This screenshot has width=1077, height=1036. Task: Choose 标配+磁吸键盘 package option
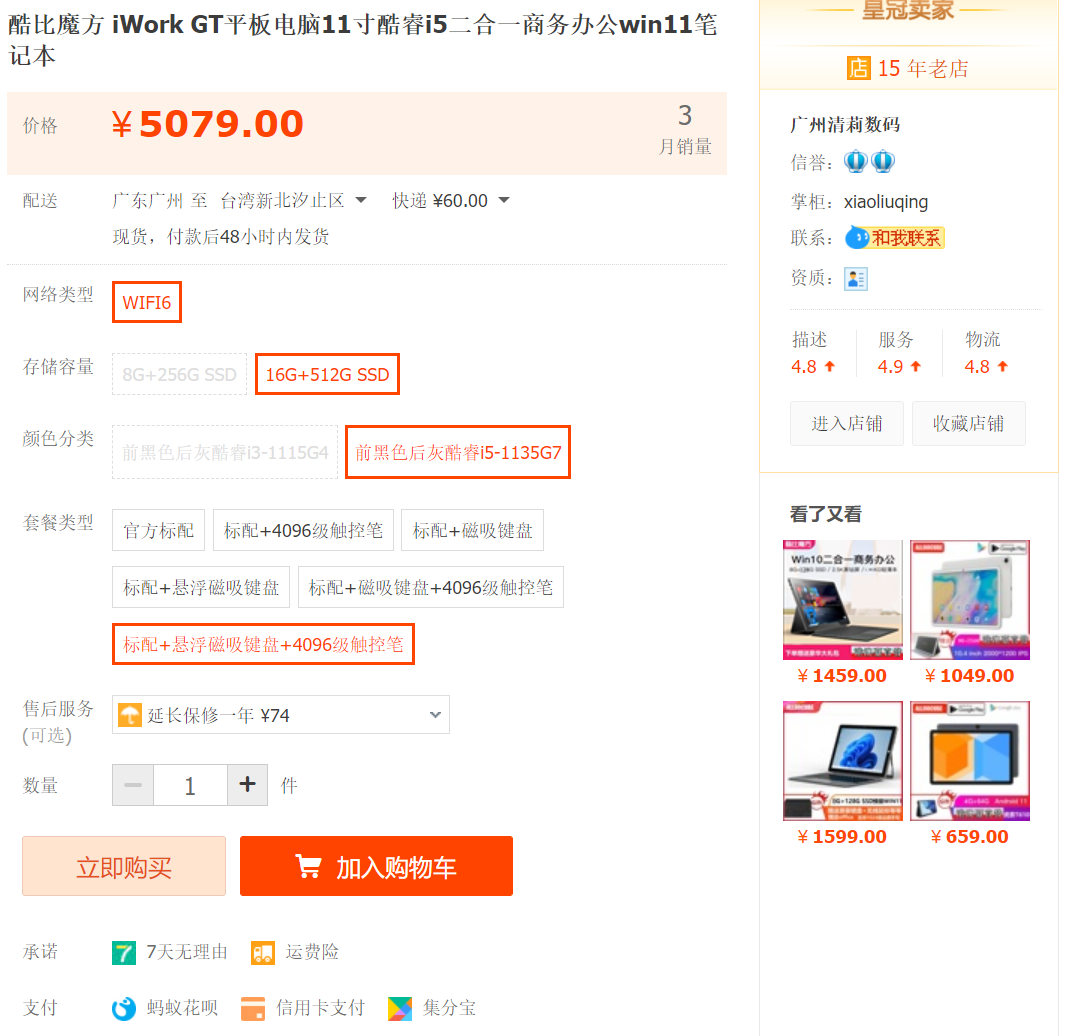click(472, 530)
